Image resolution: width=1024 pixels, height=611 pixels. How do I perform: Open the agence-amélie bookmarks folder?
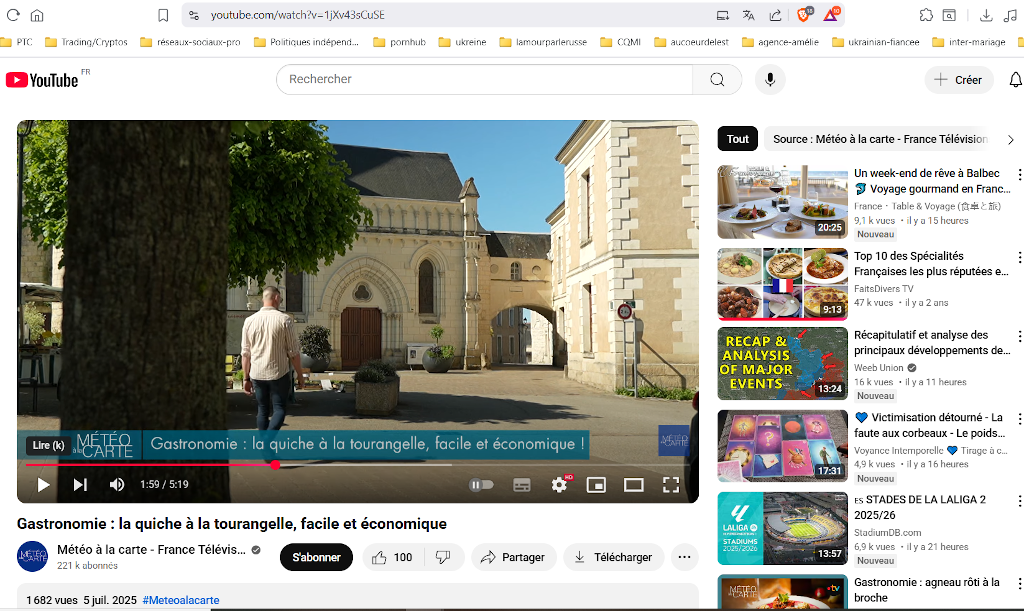[x=780, y=42]
